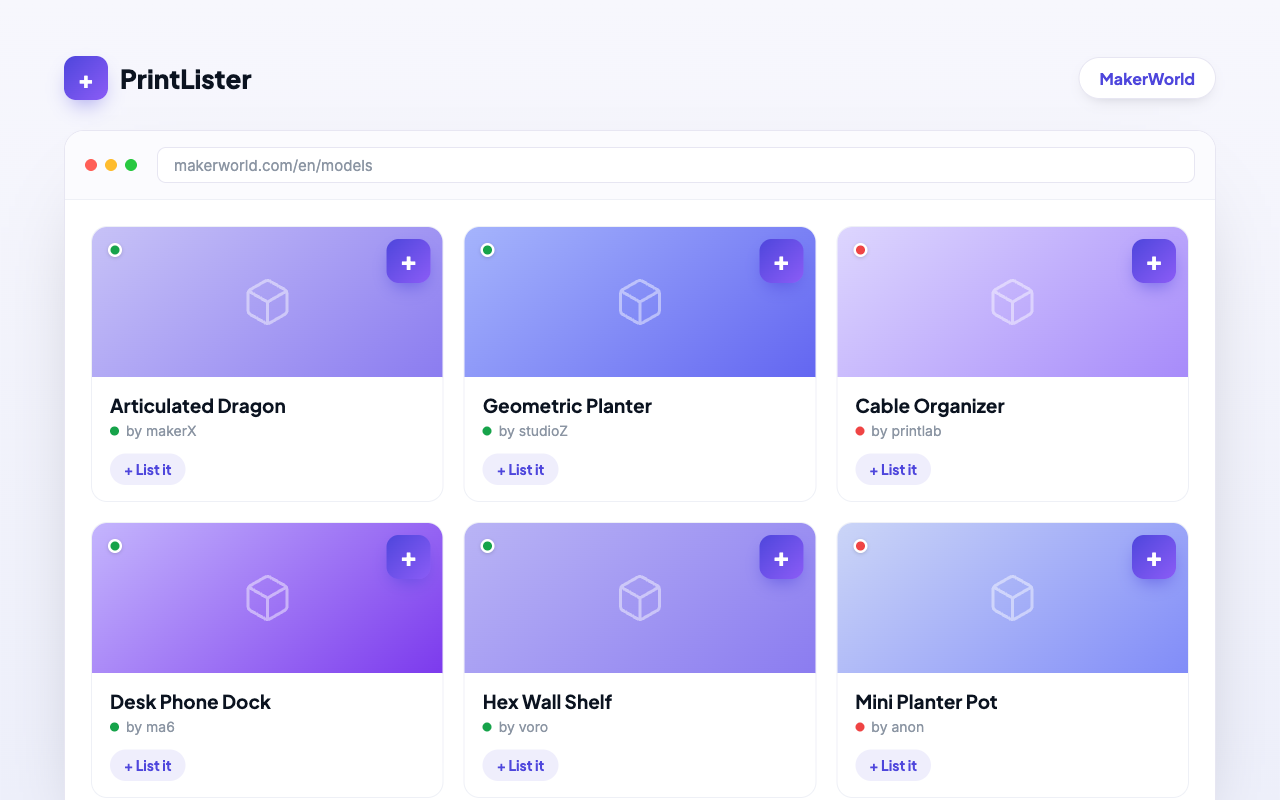The height and width of the screenshot is (800, 1280).
Task: Open the Geometric Planter model title
Action: click(x=567, y=406)
